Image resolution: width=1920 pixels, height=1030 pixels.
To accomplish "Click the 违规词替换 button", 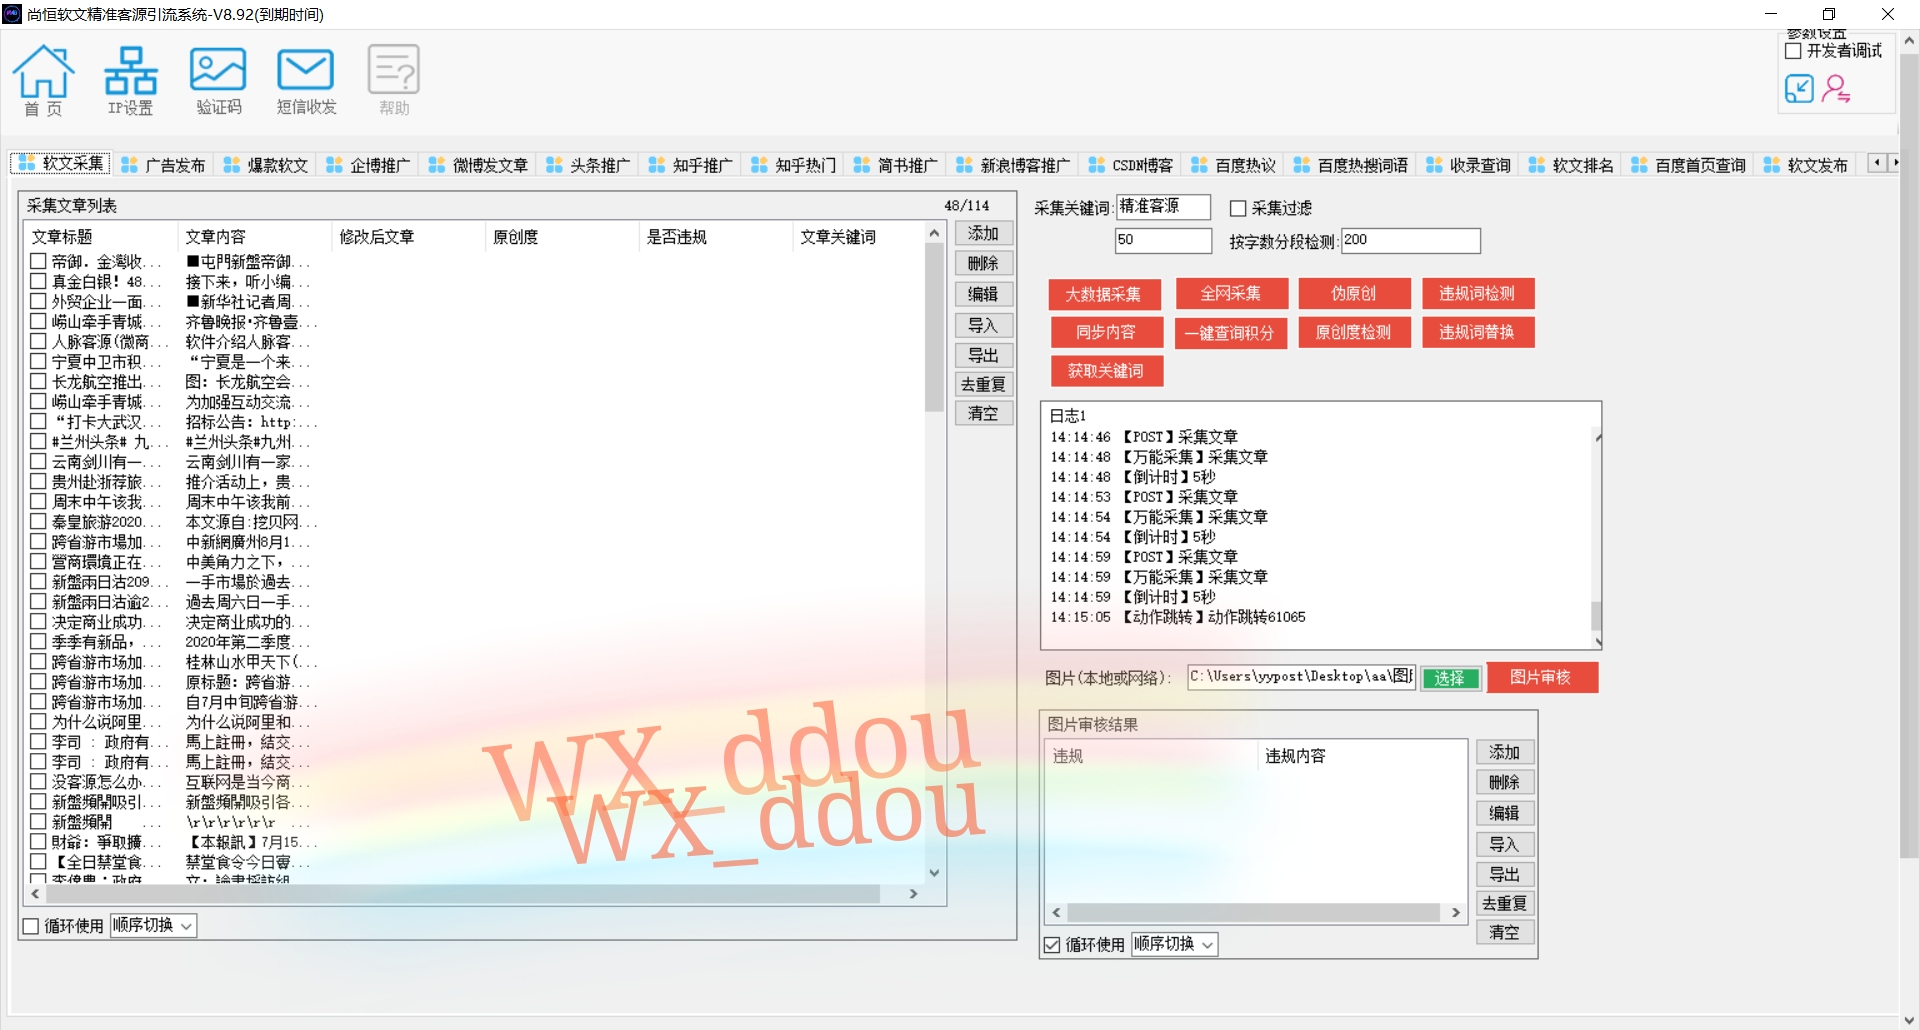I will pos(1478,332).
